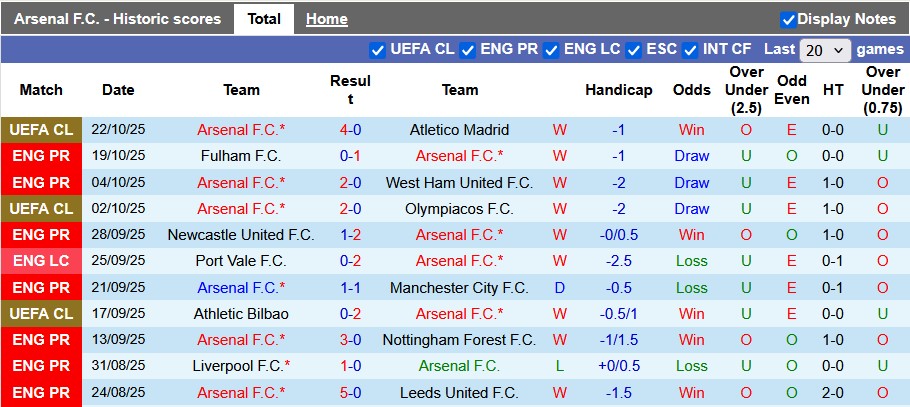910x407 pixels.
Task: Open the Last 20 games dropdown
Action: 826,49
